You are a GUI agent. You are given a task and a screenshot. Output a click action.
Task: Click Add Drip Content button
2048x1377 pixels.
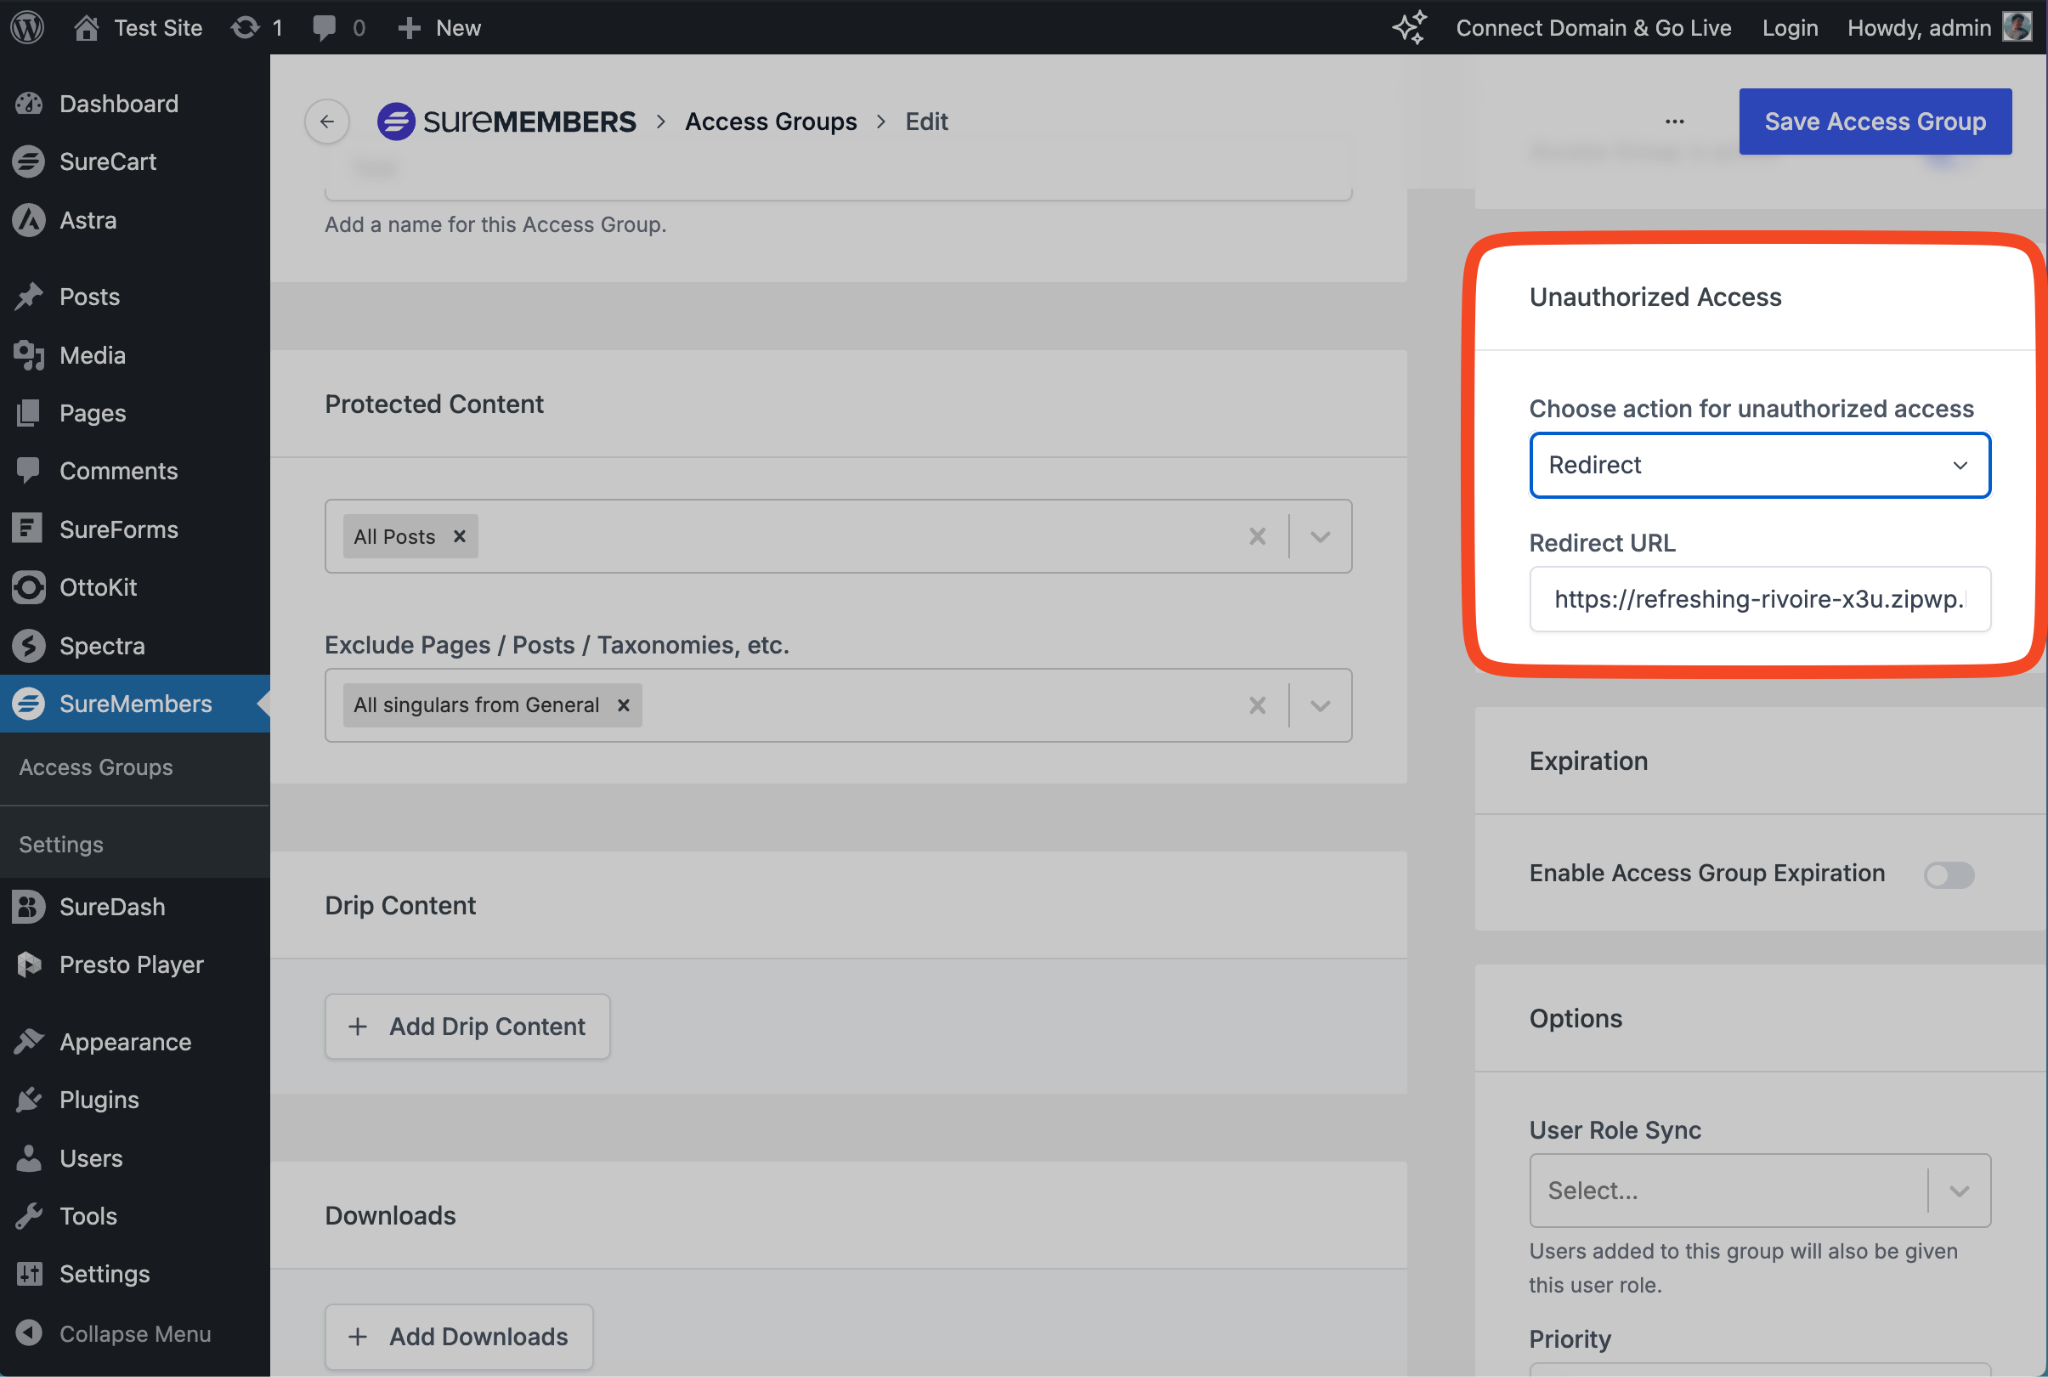[467, 1026]
